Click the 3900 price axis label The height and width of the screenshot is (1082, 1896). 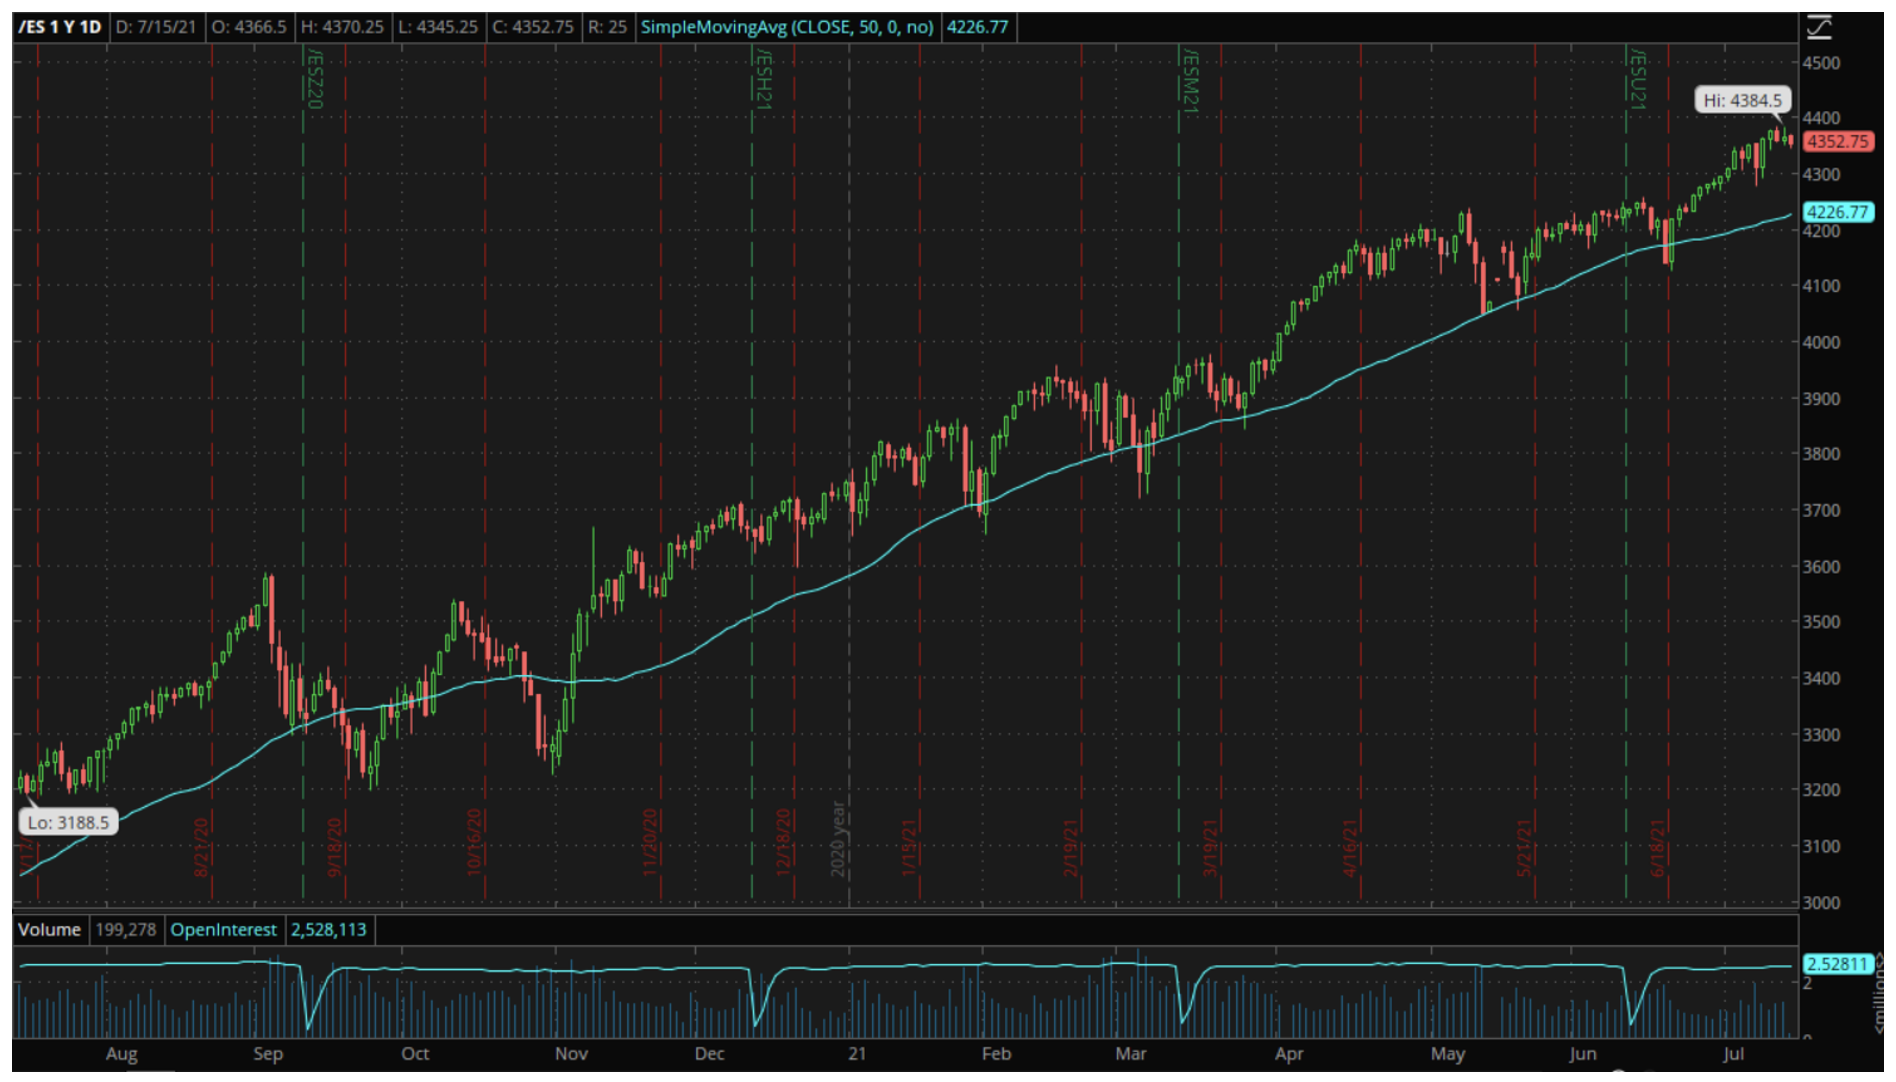(x=1821, y=398)
